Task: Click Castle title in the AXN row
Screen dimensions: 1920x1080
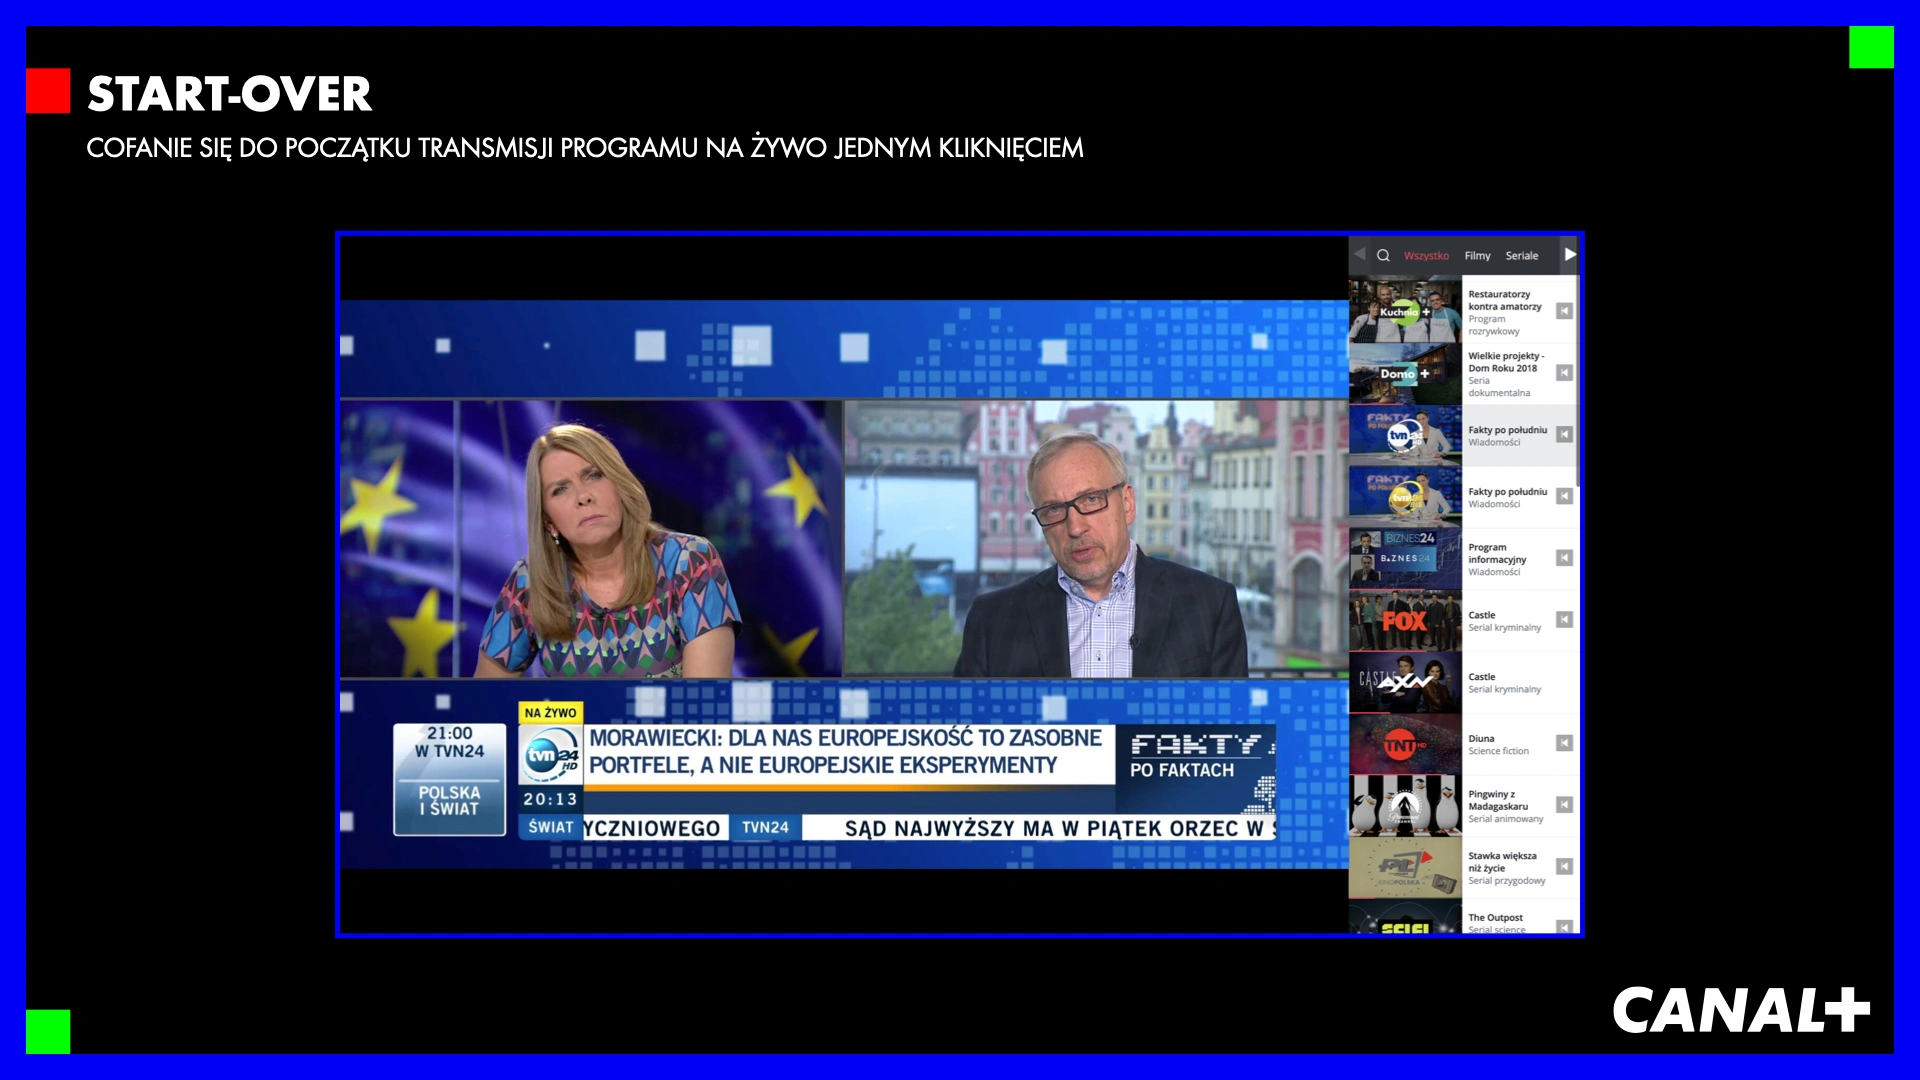Action: click(1482, 677)
